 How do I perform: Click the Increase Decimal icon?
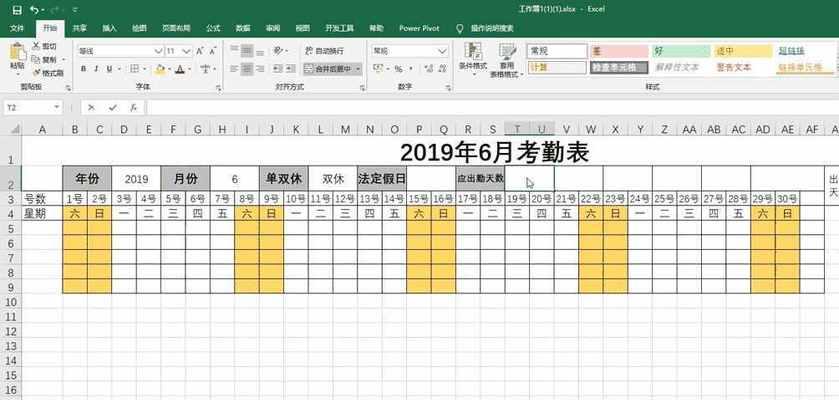coord(428,69)
